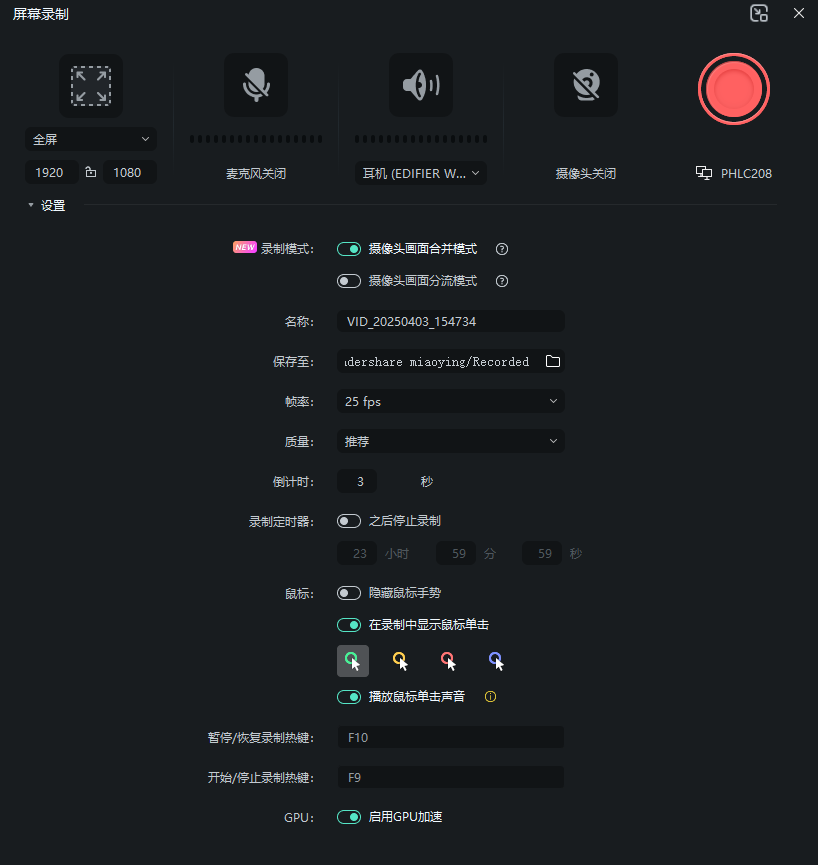The height and width of the screenshot is (865, 818).
Task: Open the 推荐 quality dropdown
Action: coord(451,441)
